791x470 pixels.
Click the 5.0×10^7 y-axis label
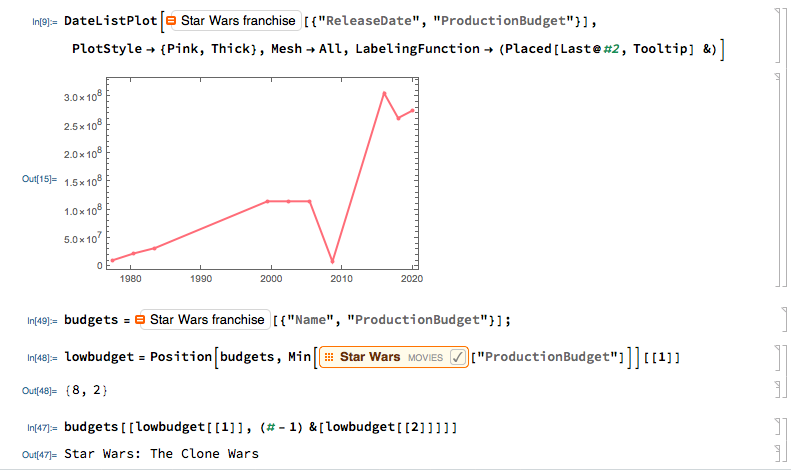coord(83,238)
